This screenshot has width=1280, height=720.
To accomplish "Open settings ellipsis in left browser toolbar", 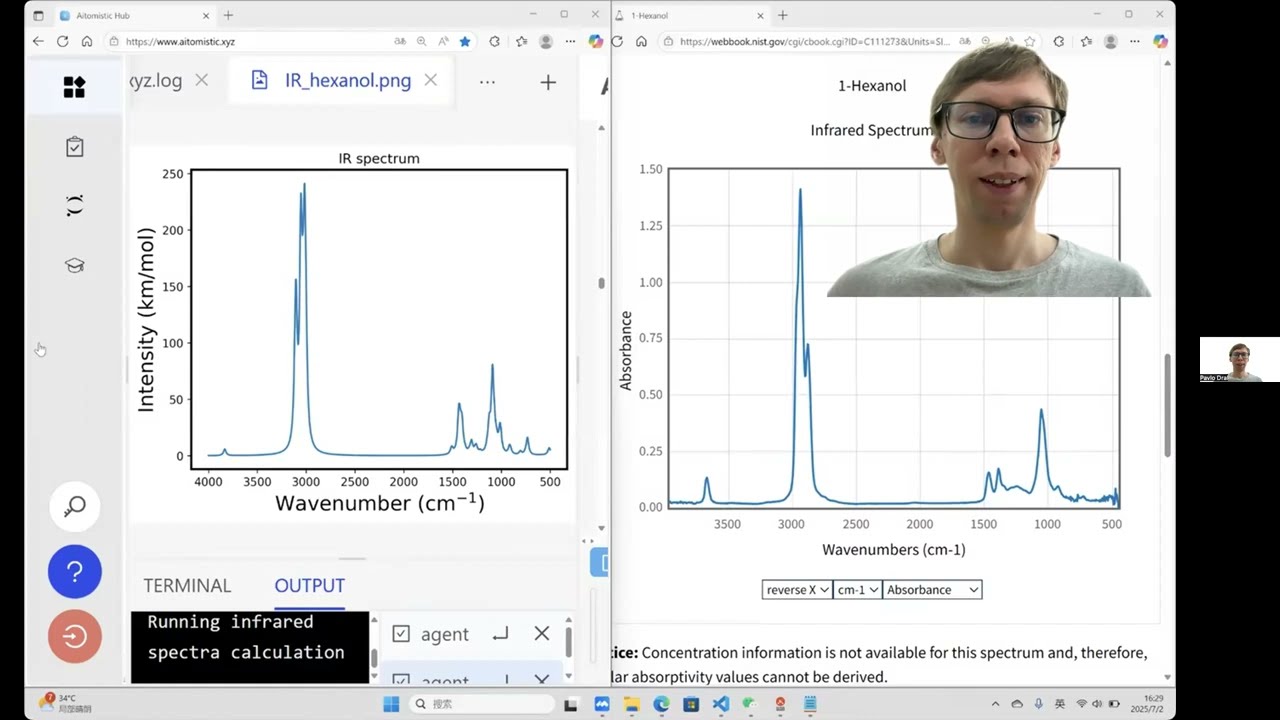I will [571, 41].
